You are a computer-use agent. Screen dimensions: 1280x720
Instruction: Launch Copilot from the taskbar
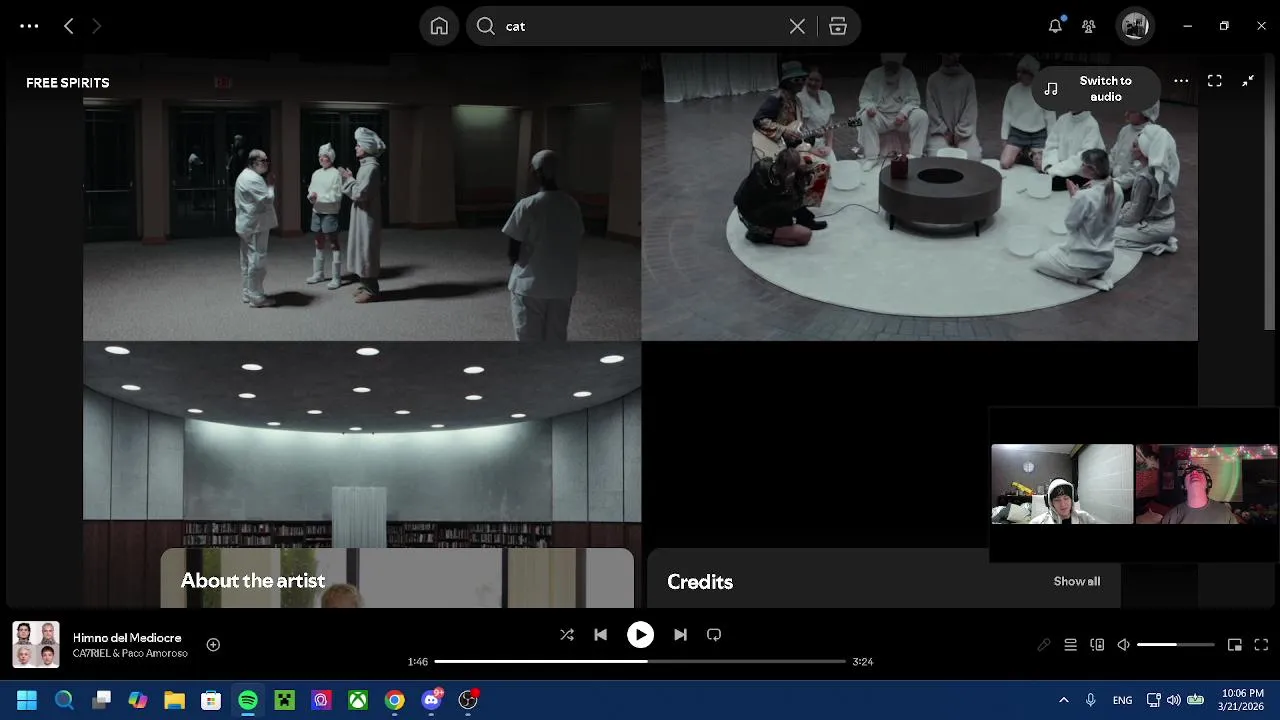[138, 700]
